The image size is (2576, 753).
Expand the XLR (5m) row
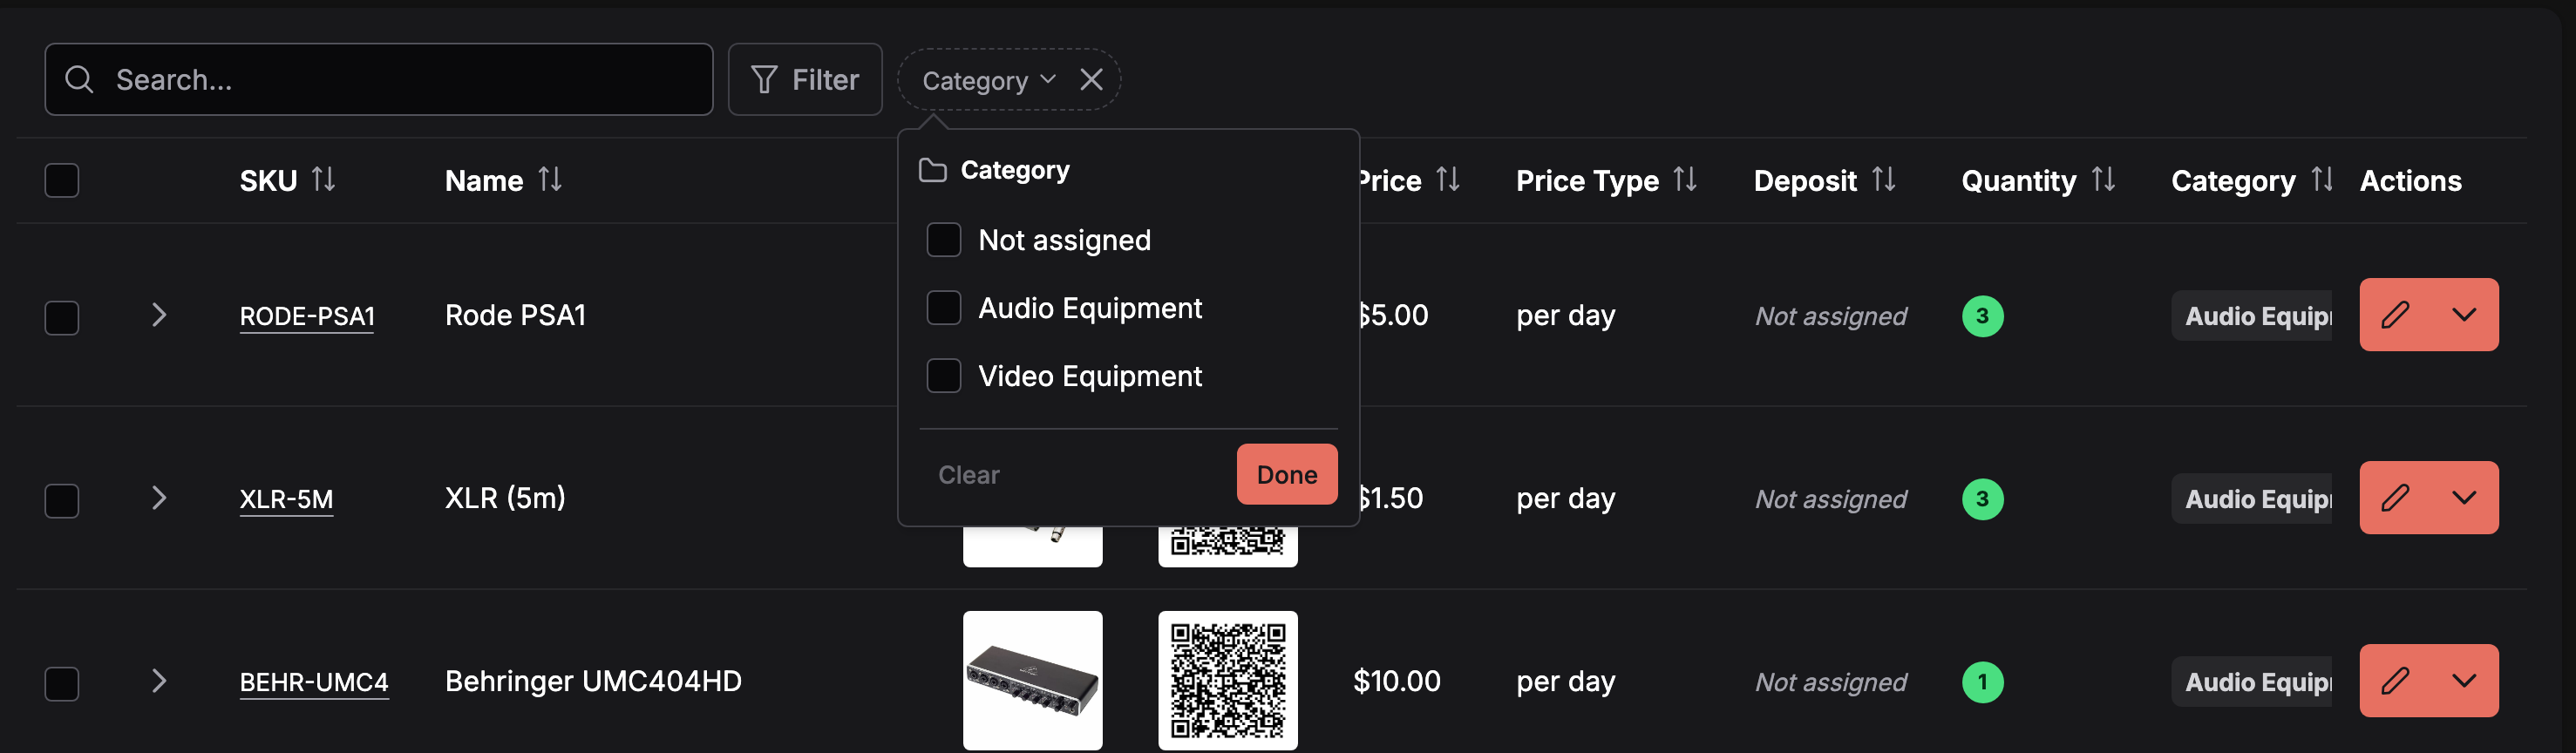point(158,498)
